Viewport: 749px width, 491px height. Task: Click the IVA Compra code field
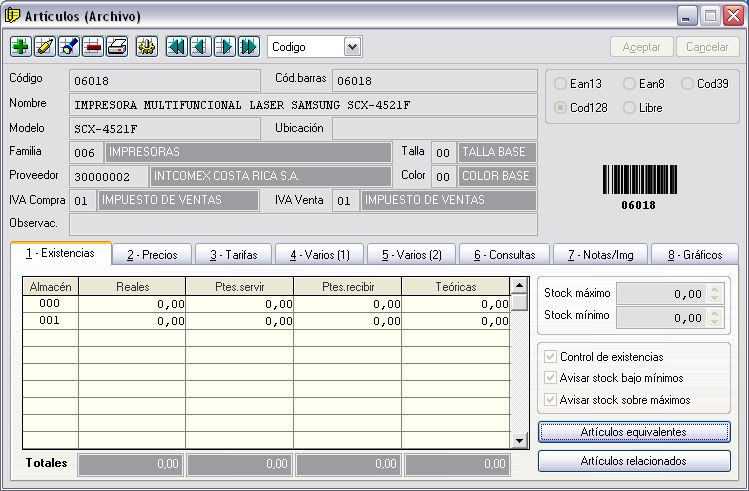(83, 200)
